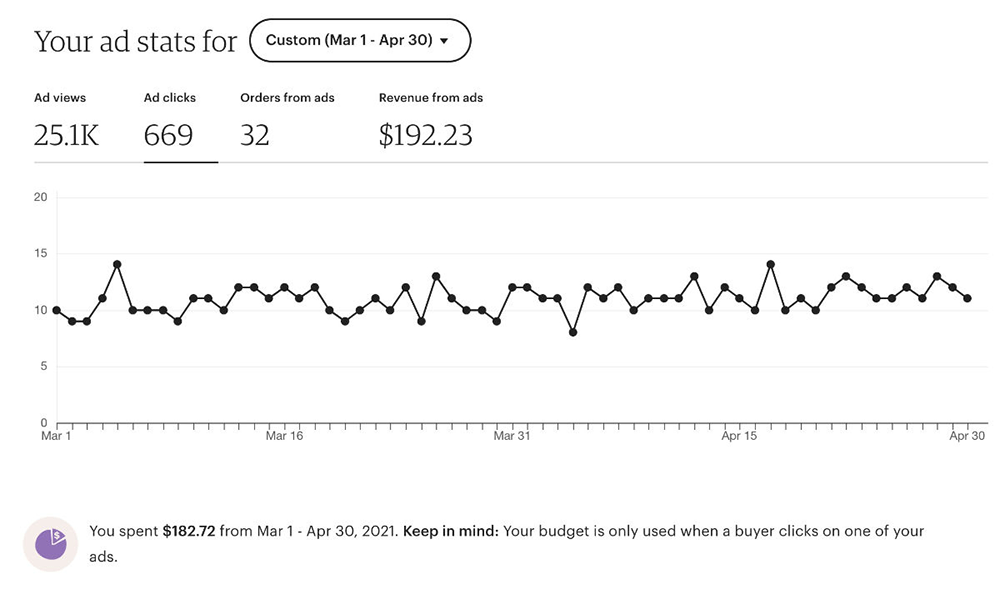This screenshot has width=1000, height=604.
Task: Select the Ad clicks stat tab
Action: (x=170, y=98)
